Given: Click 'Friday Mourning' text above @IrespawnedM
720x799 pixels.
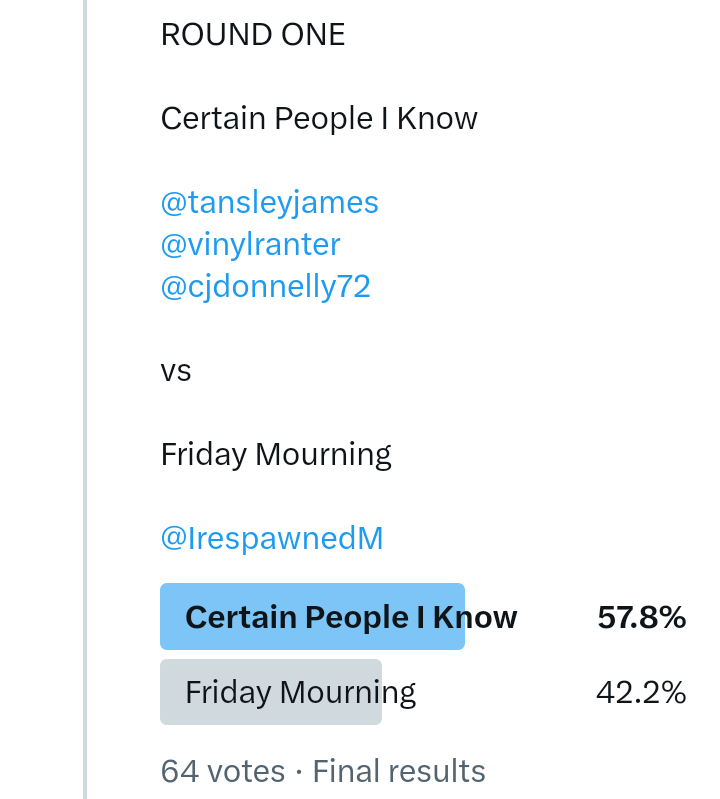Looking at the screenshot, I should (276, 455).
